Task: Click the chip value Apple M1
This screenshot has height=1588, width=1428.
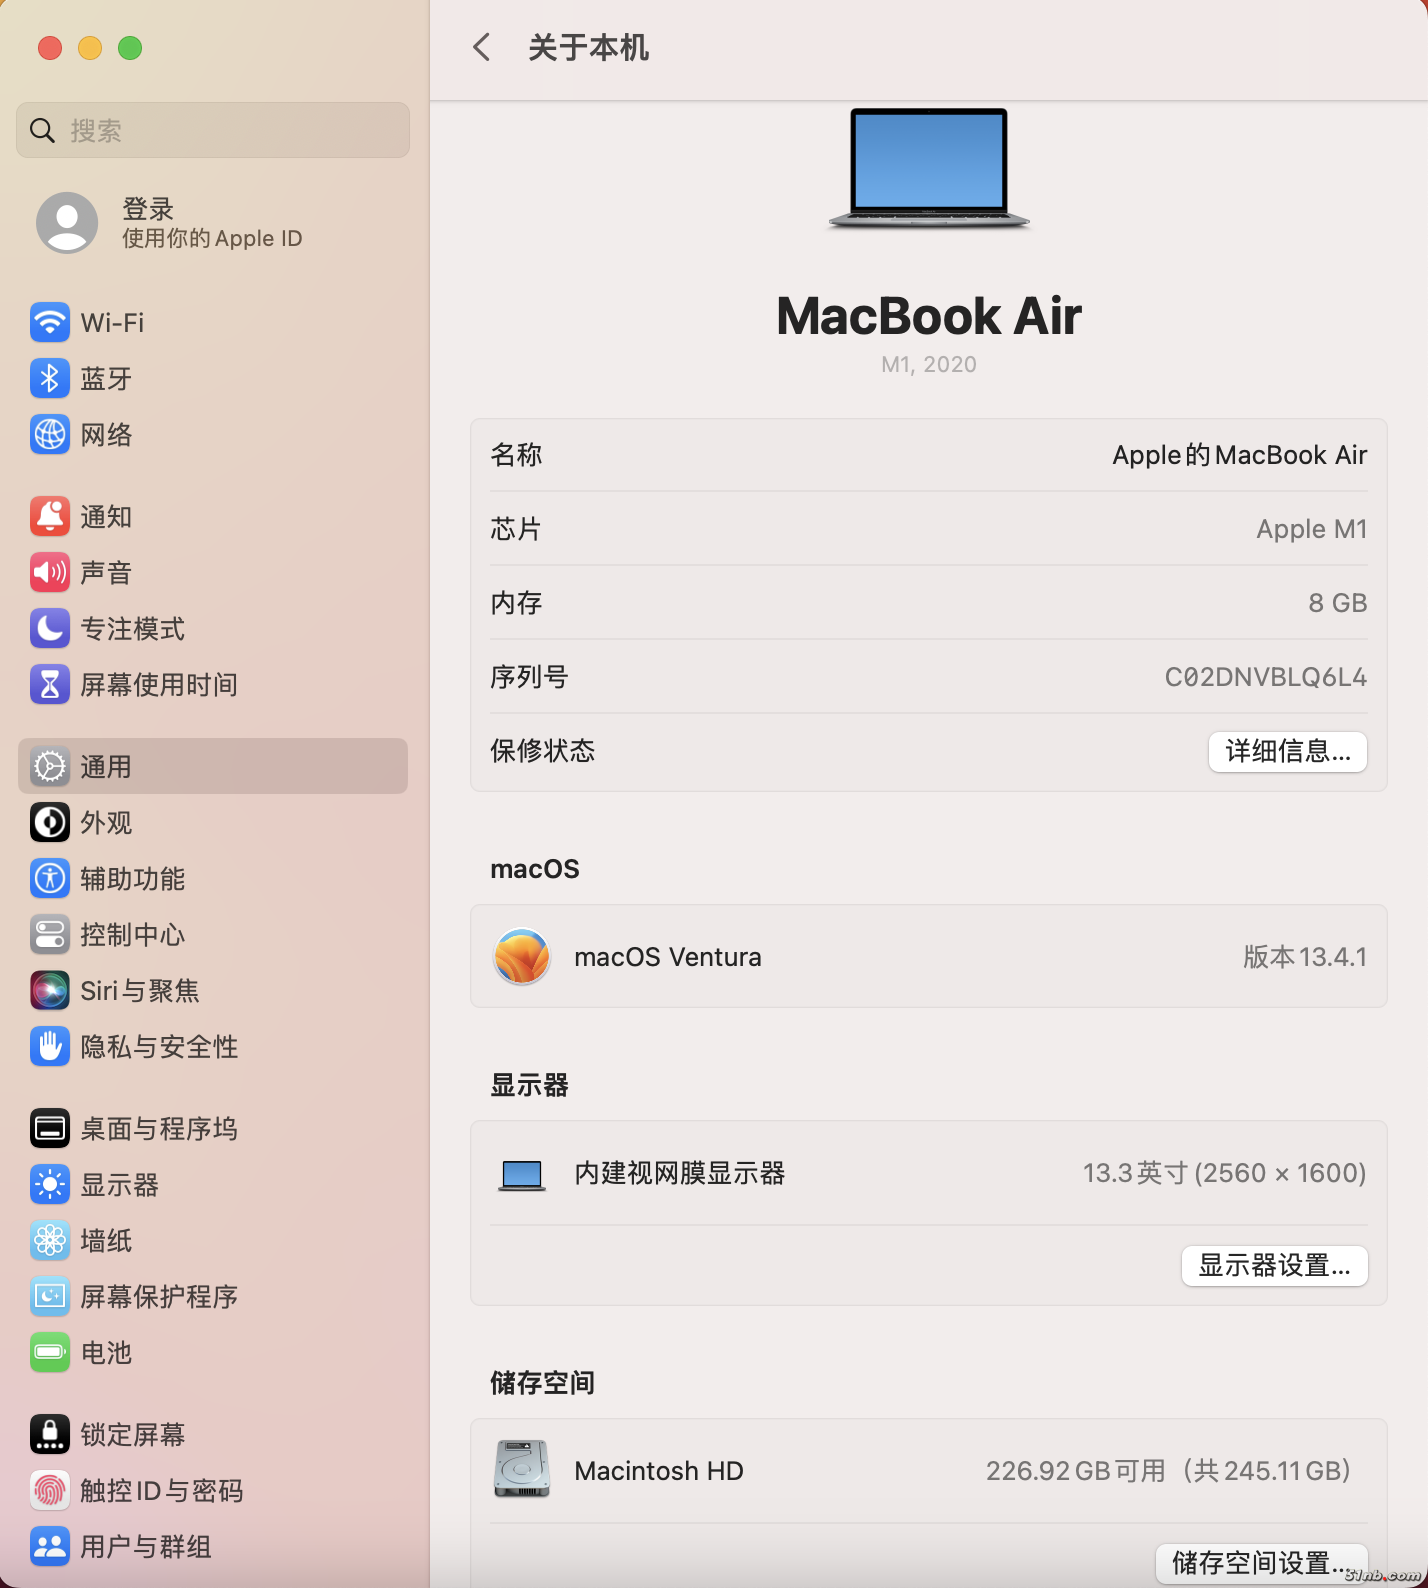Action: click(1312, 529)
